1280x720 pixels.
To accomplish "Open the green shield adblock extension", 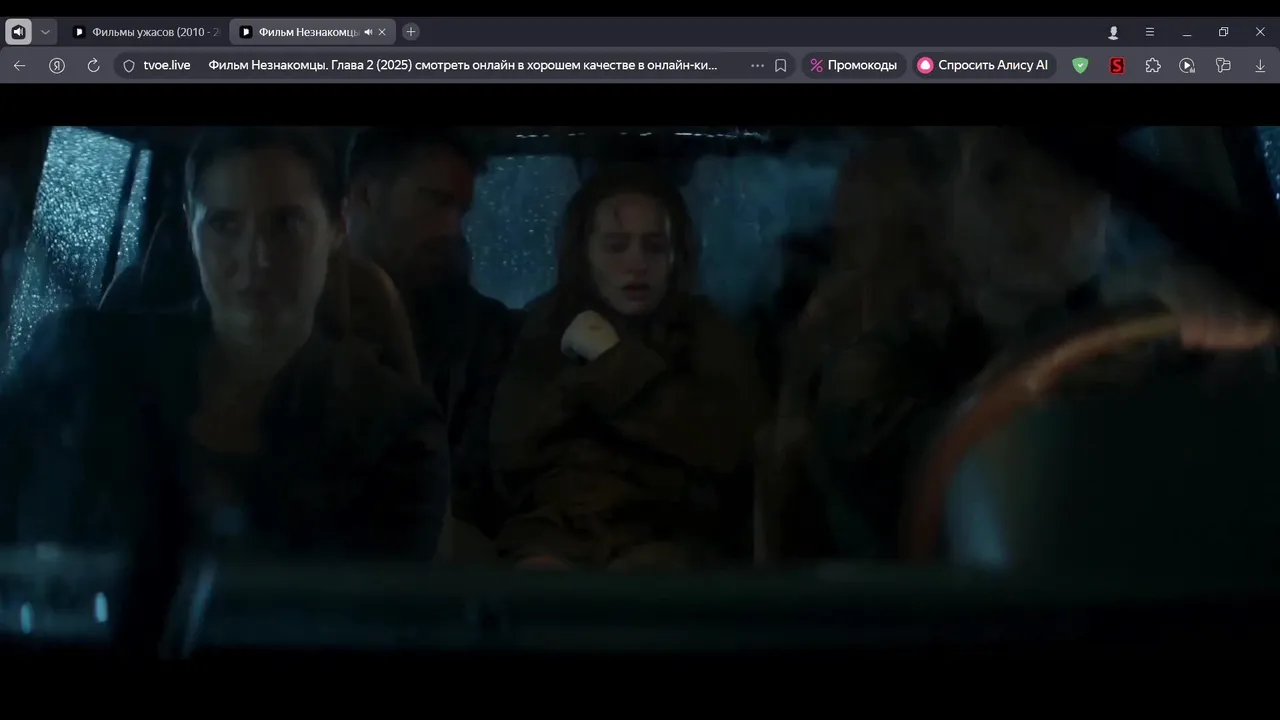I will click(x=1080, y=65).
